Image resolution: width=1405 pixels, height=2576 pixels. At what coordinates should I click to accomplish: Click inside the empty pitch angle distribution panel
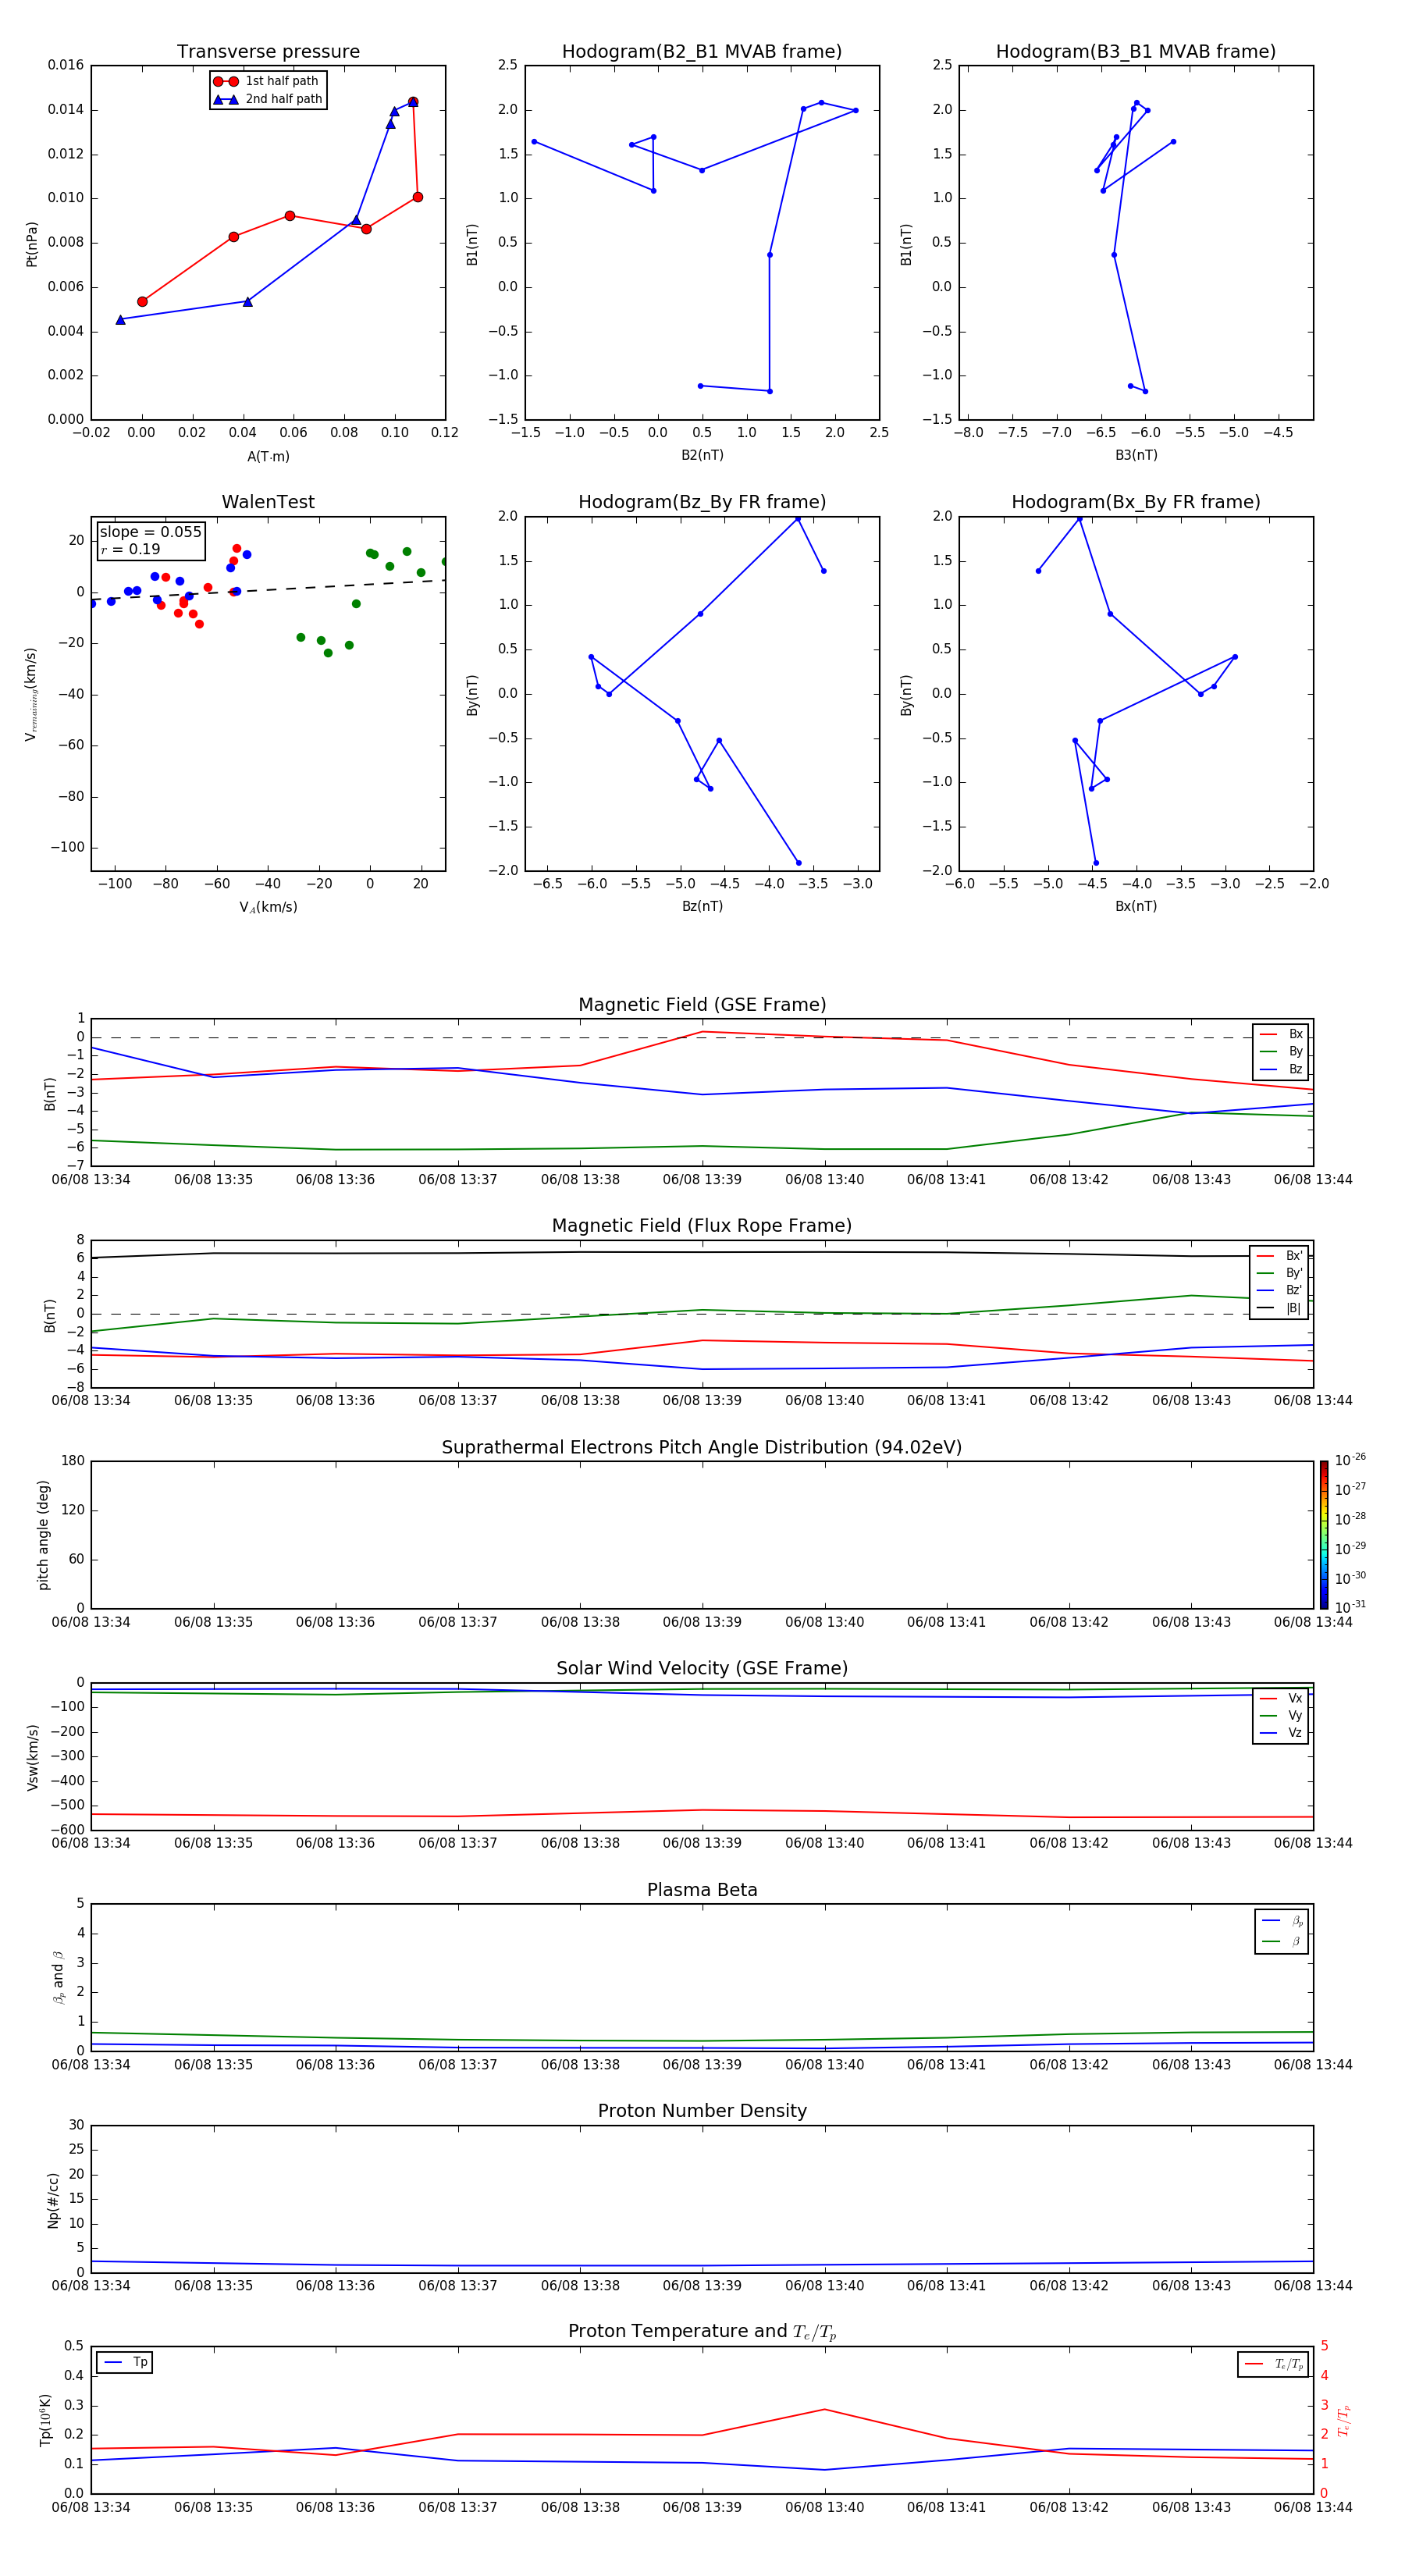[701, 1534]
